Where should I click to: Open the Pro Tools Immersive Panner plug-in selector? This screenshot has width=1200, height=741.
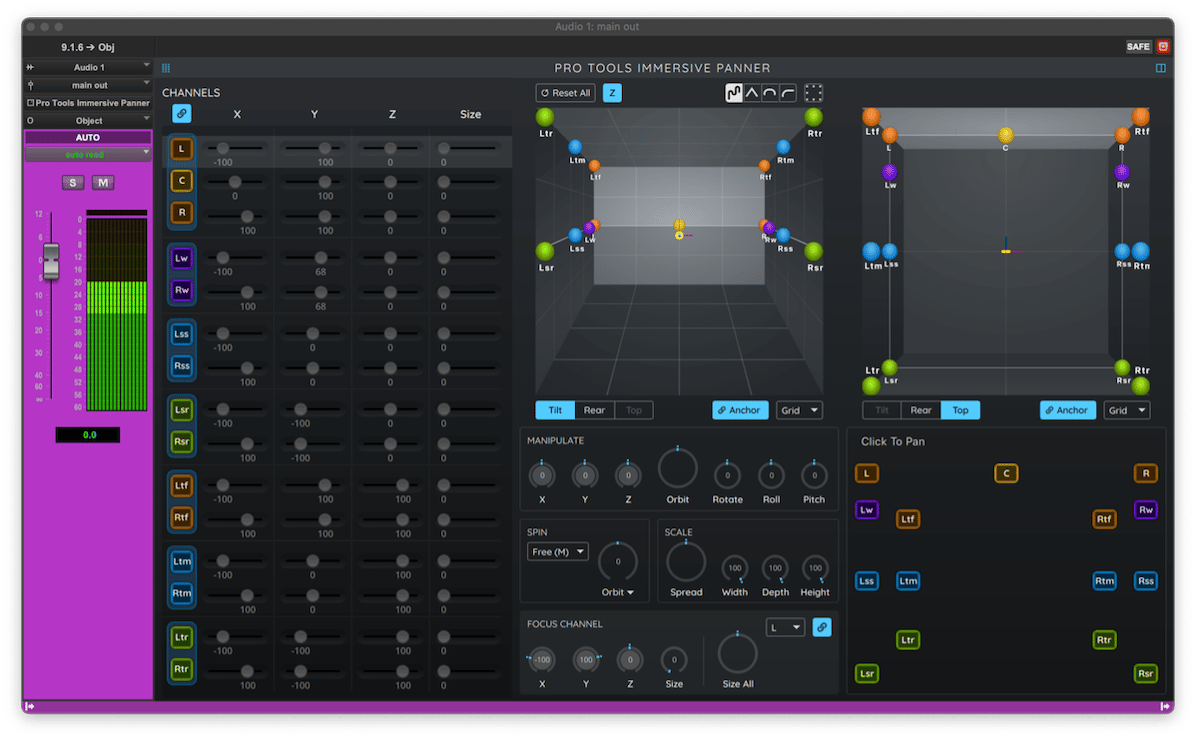click(x=88, y=103)
